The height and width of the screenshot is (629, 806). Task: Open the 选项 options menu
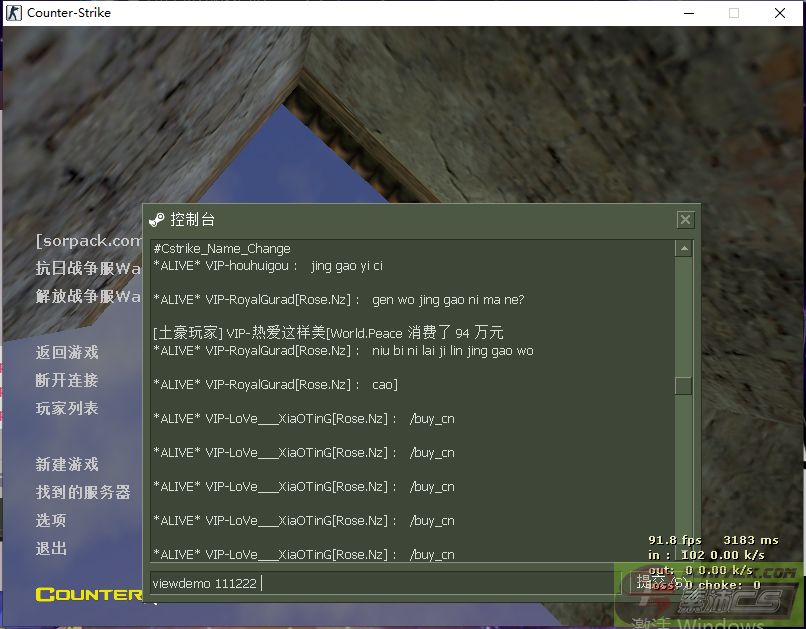51,521
